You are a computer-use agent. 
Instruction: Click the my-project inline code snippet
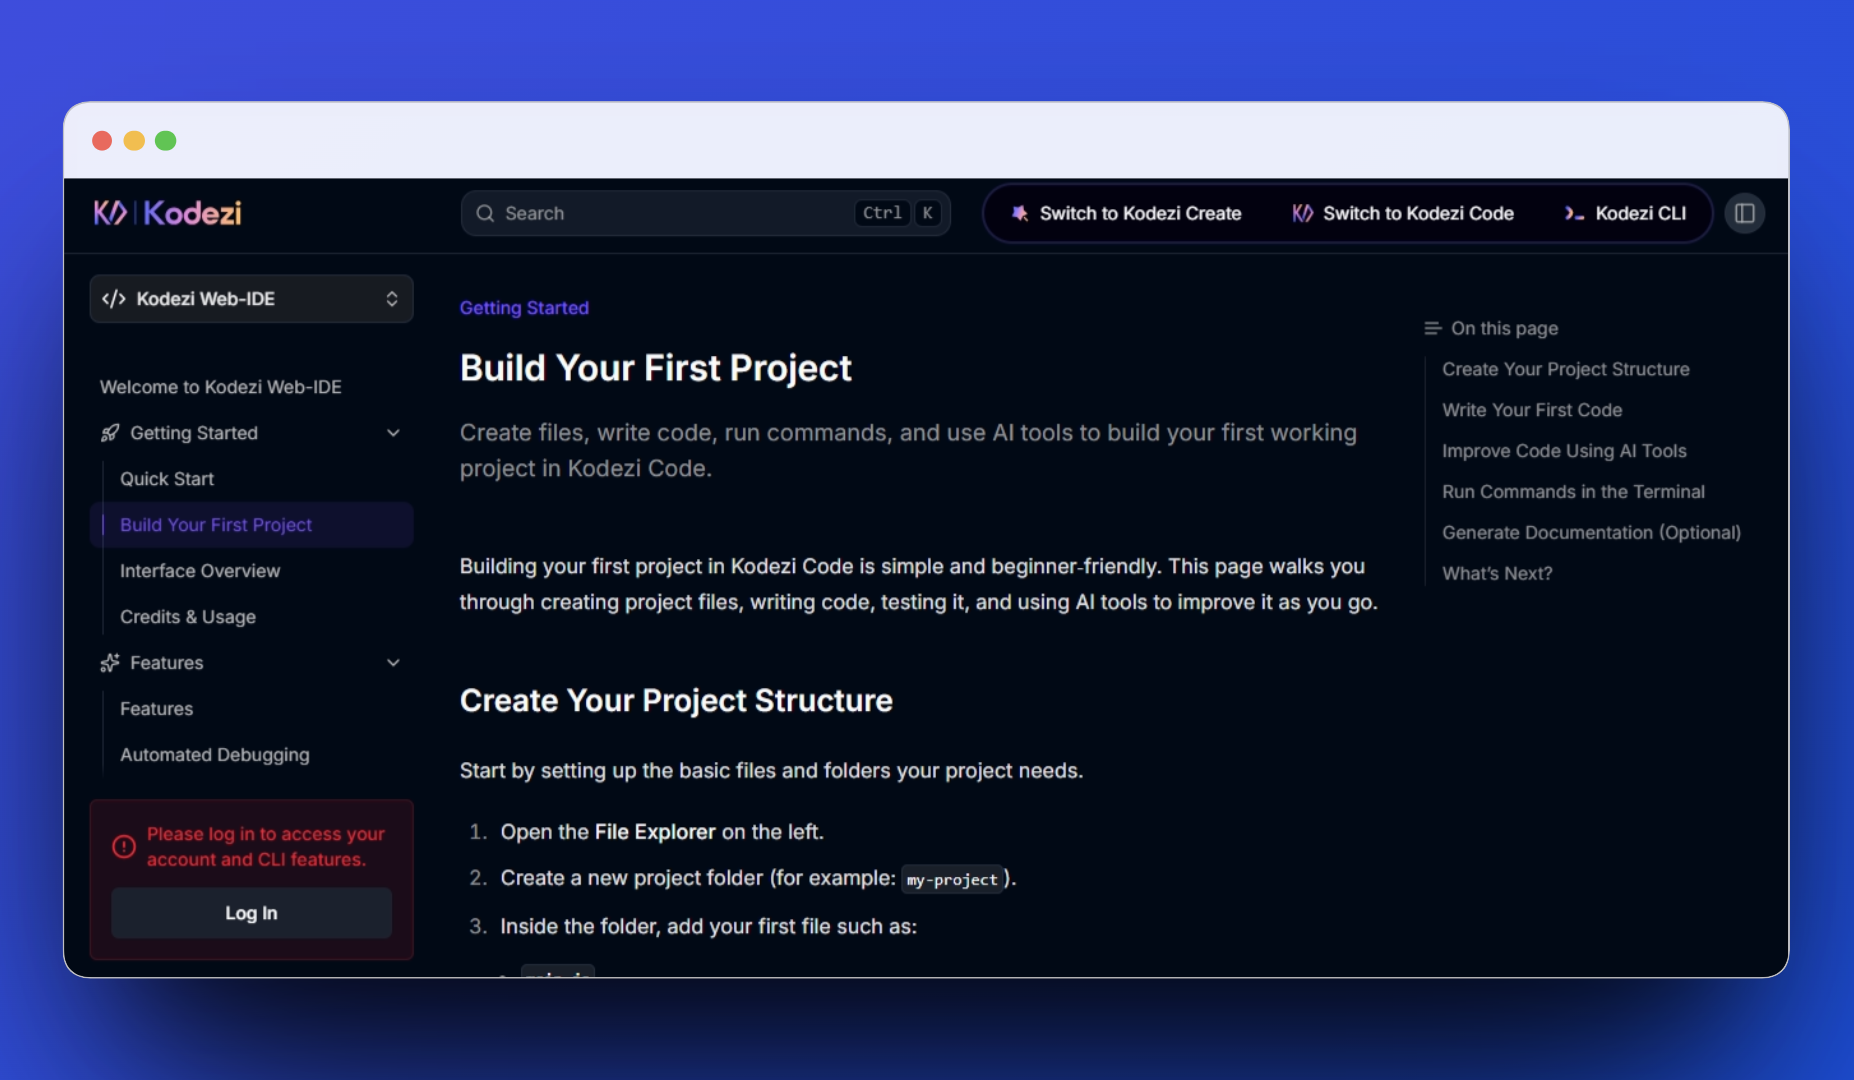pyautogui.click(x=952, y=879)
